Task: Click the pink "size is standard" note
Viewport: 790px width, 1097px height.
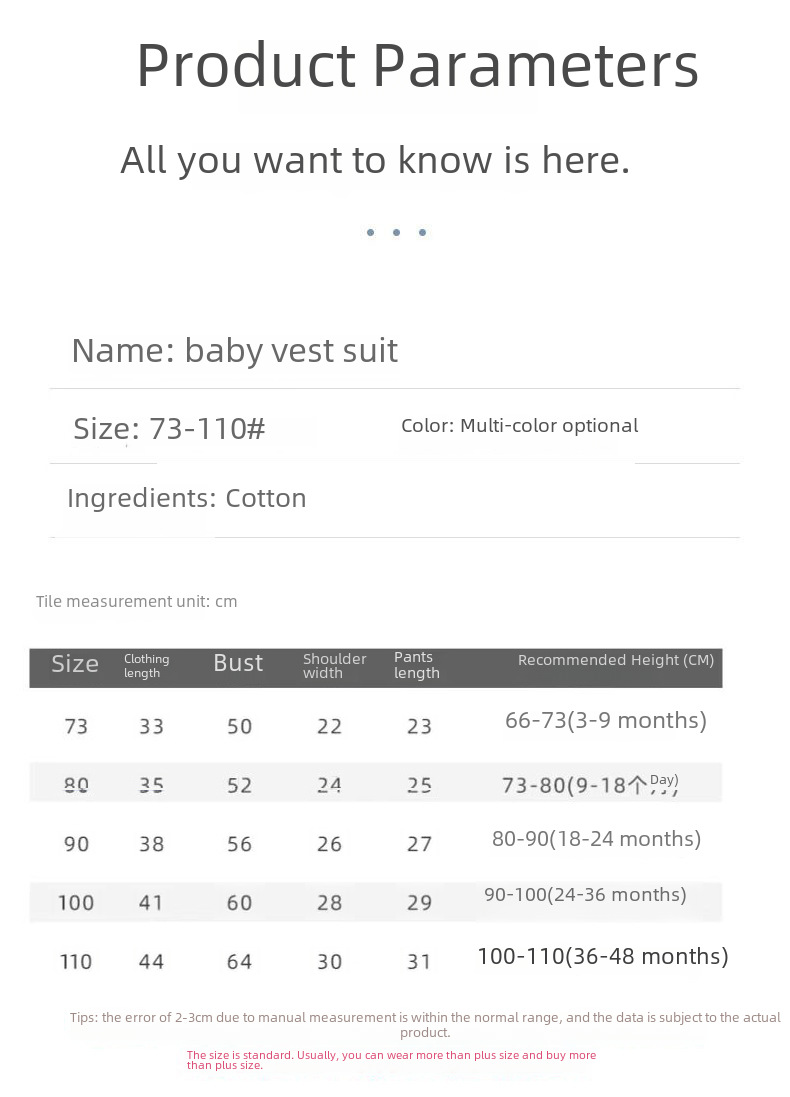Action: point(391,1060)
